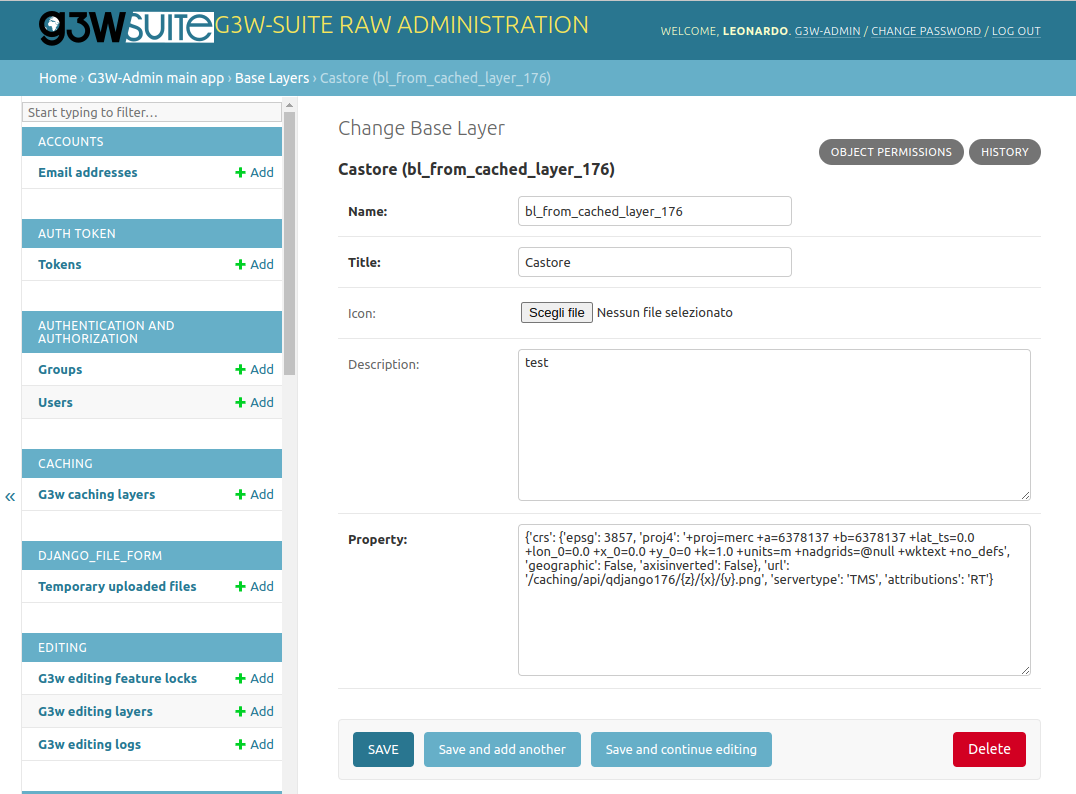Image resolution: width=1076 pixels, height=794 pixels.
Task: Open the Editing section header
Action: (x=152, y=647)
